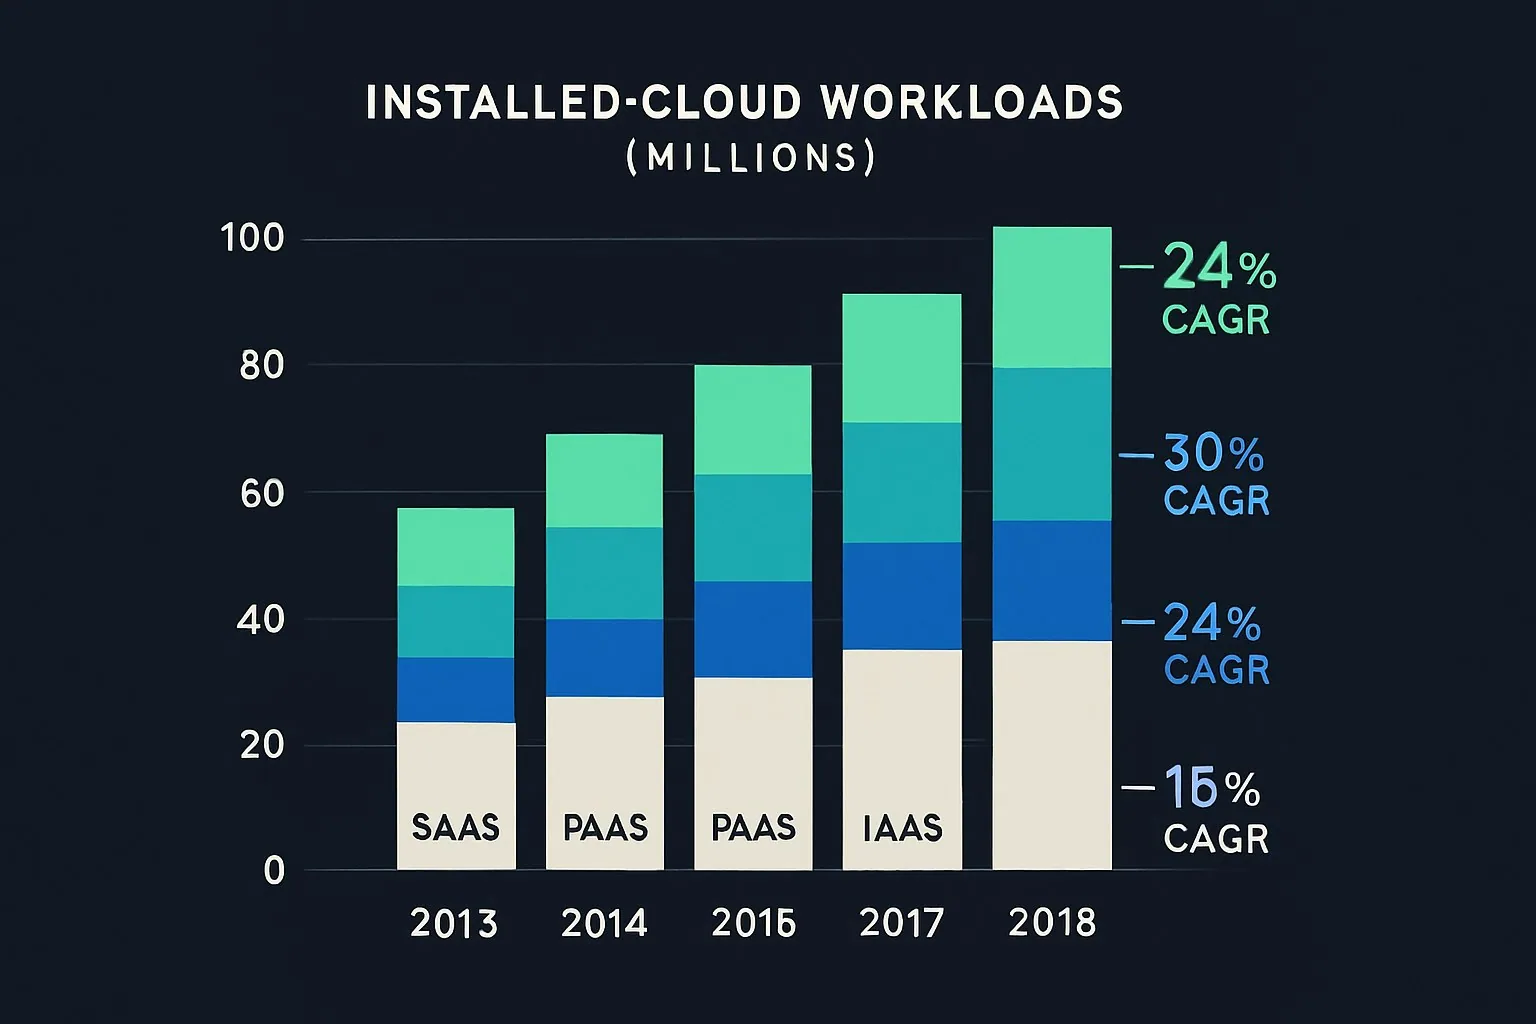Click the light green top segment of 2018 bar
This screenshot has height=1024, width=1536.
tap(1052, 298)
